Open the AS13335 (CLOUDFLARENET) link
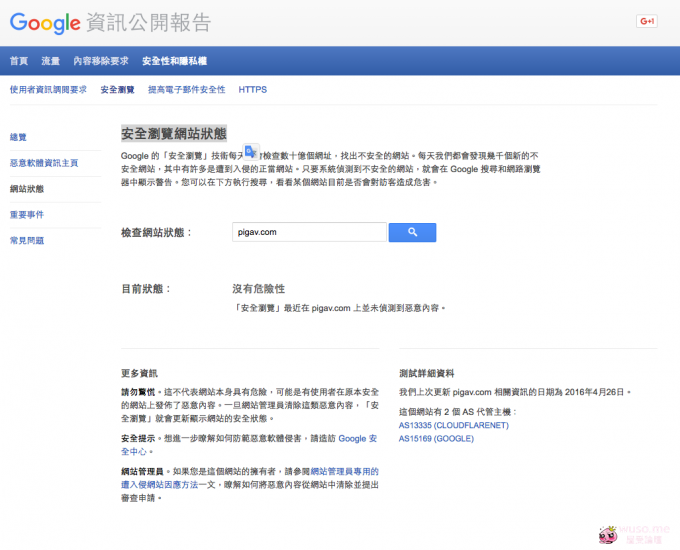Image resolution: width=680 pixels, height=550 pixels. [453, 425]
